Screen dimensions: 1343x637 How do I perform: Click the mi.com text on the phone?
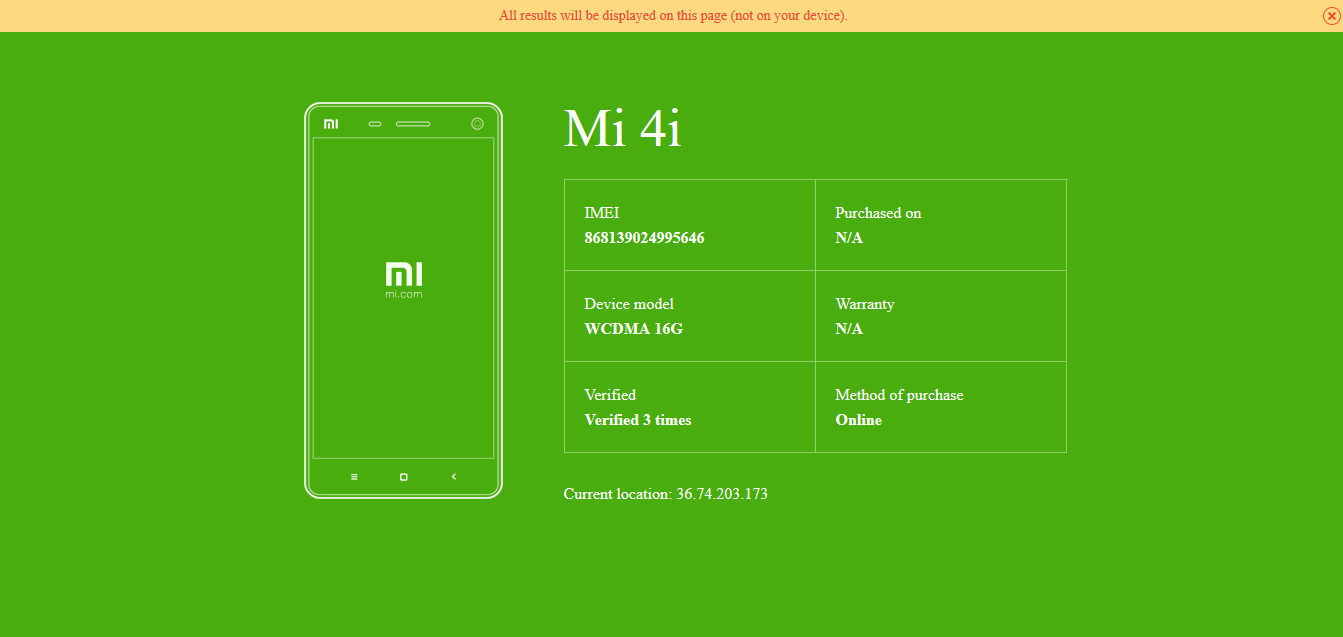pos(404,295)
